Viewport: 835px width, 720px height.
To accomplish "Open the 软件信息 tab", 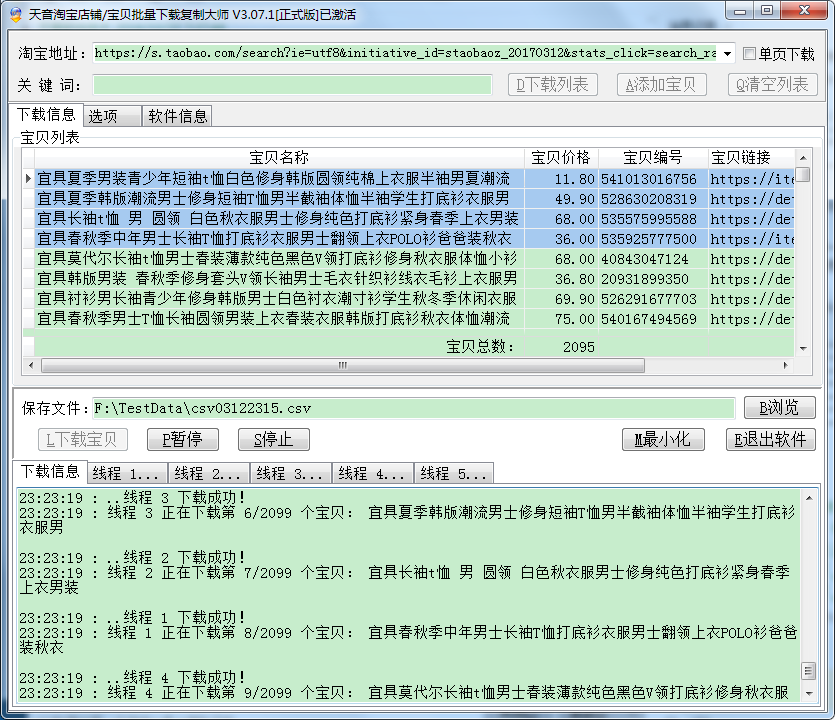I will point(177,116).
